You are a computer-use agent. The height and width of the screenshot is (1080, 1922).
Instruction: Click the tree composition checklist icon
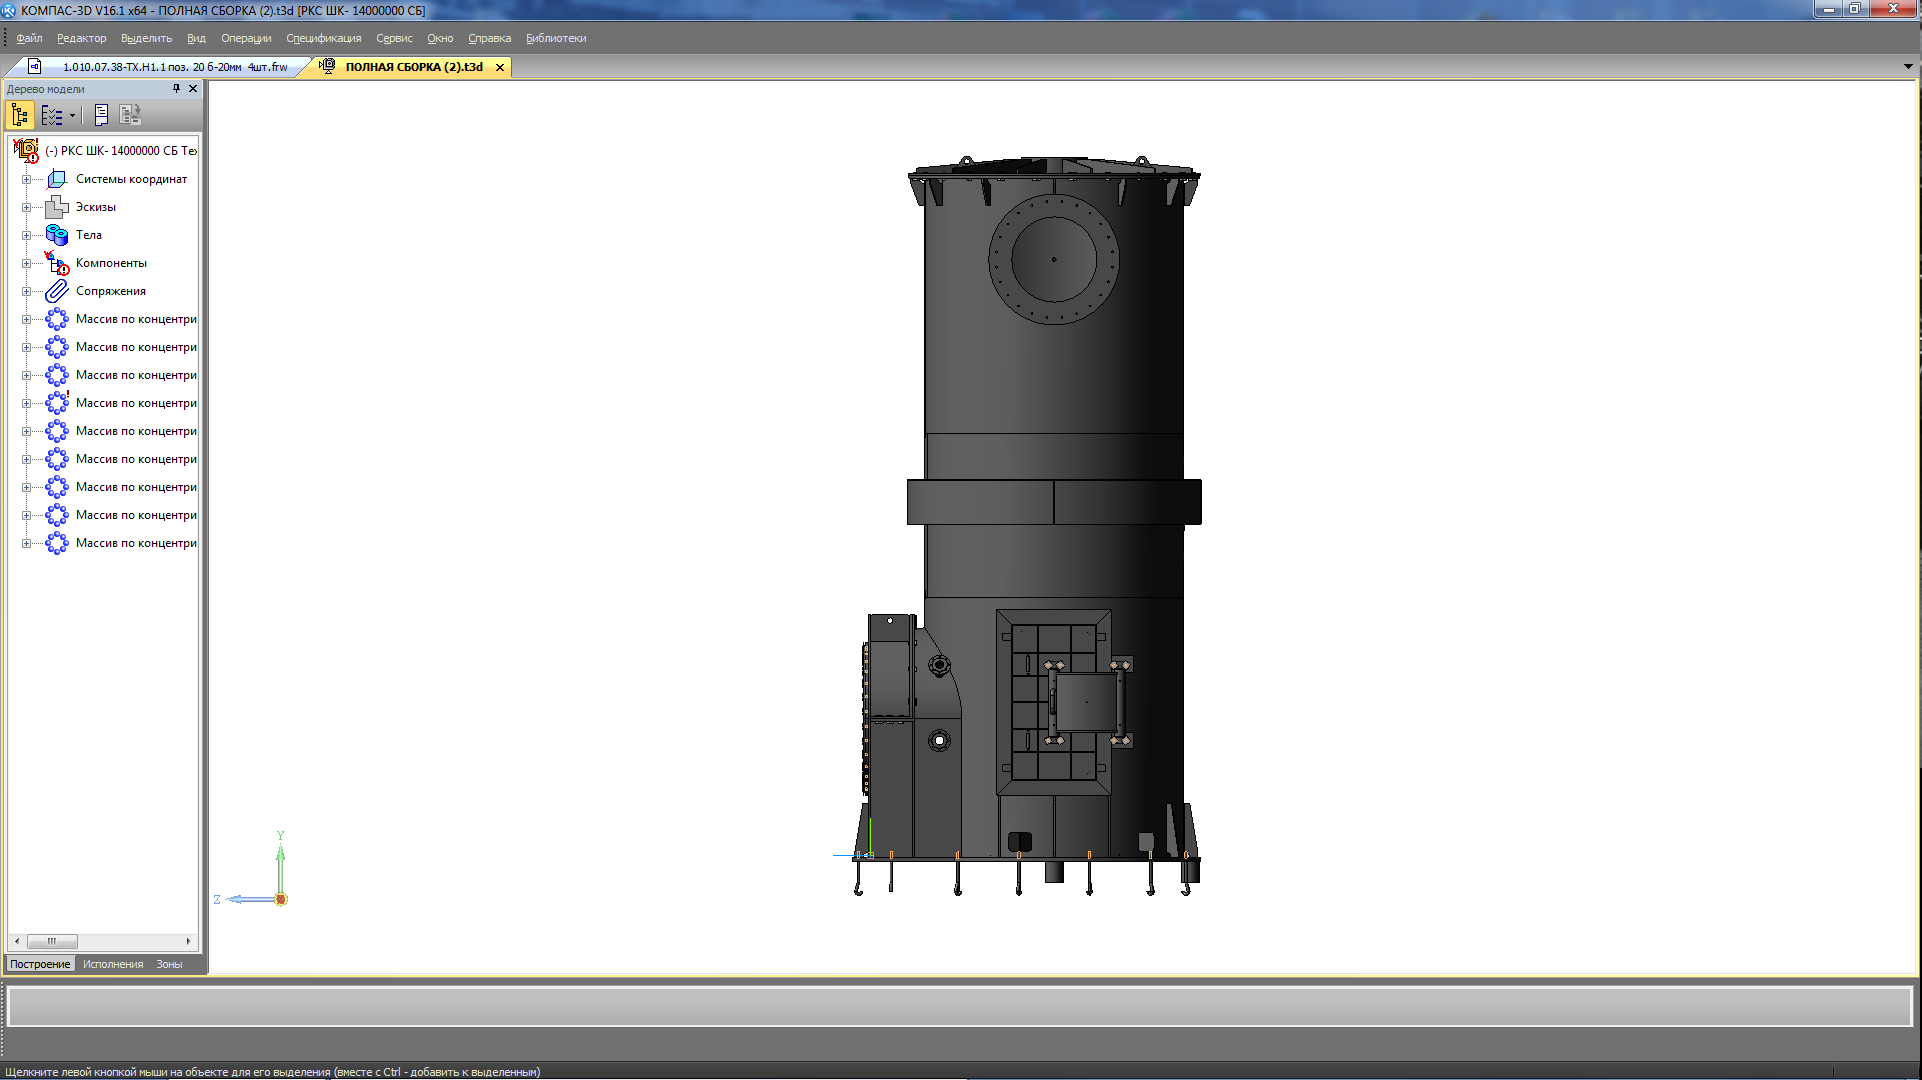(x=52, y=115)
